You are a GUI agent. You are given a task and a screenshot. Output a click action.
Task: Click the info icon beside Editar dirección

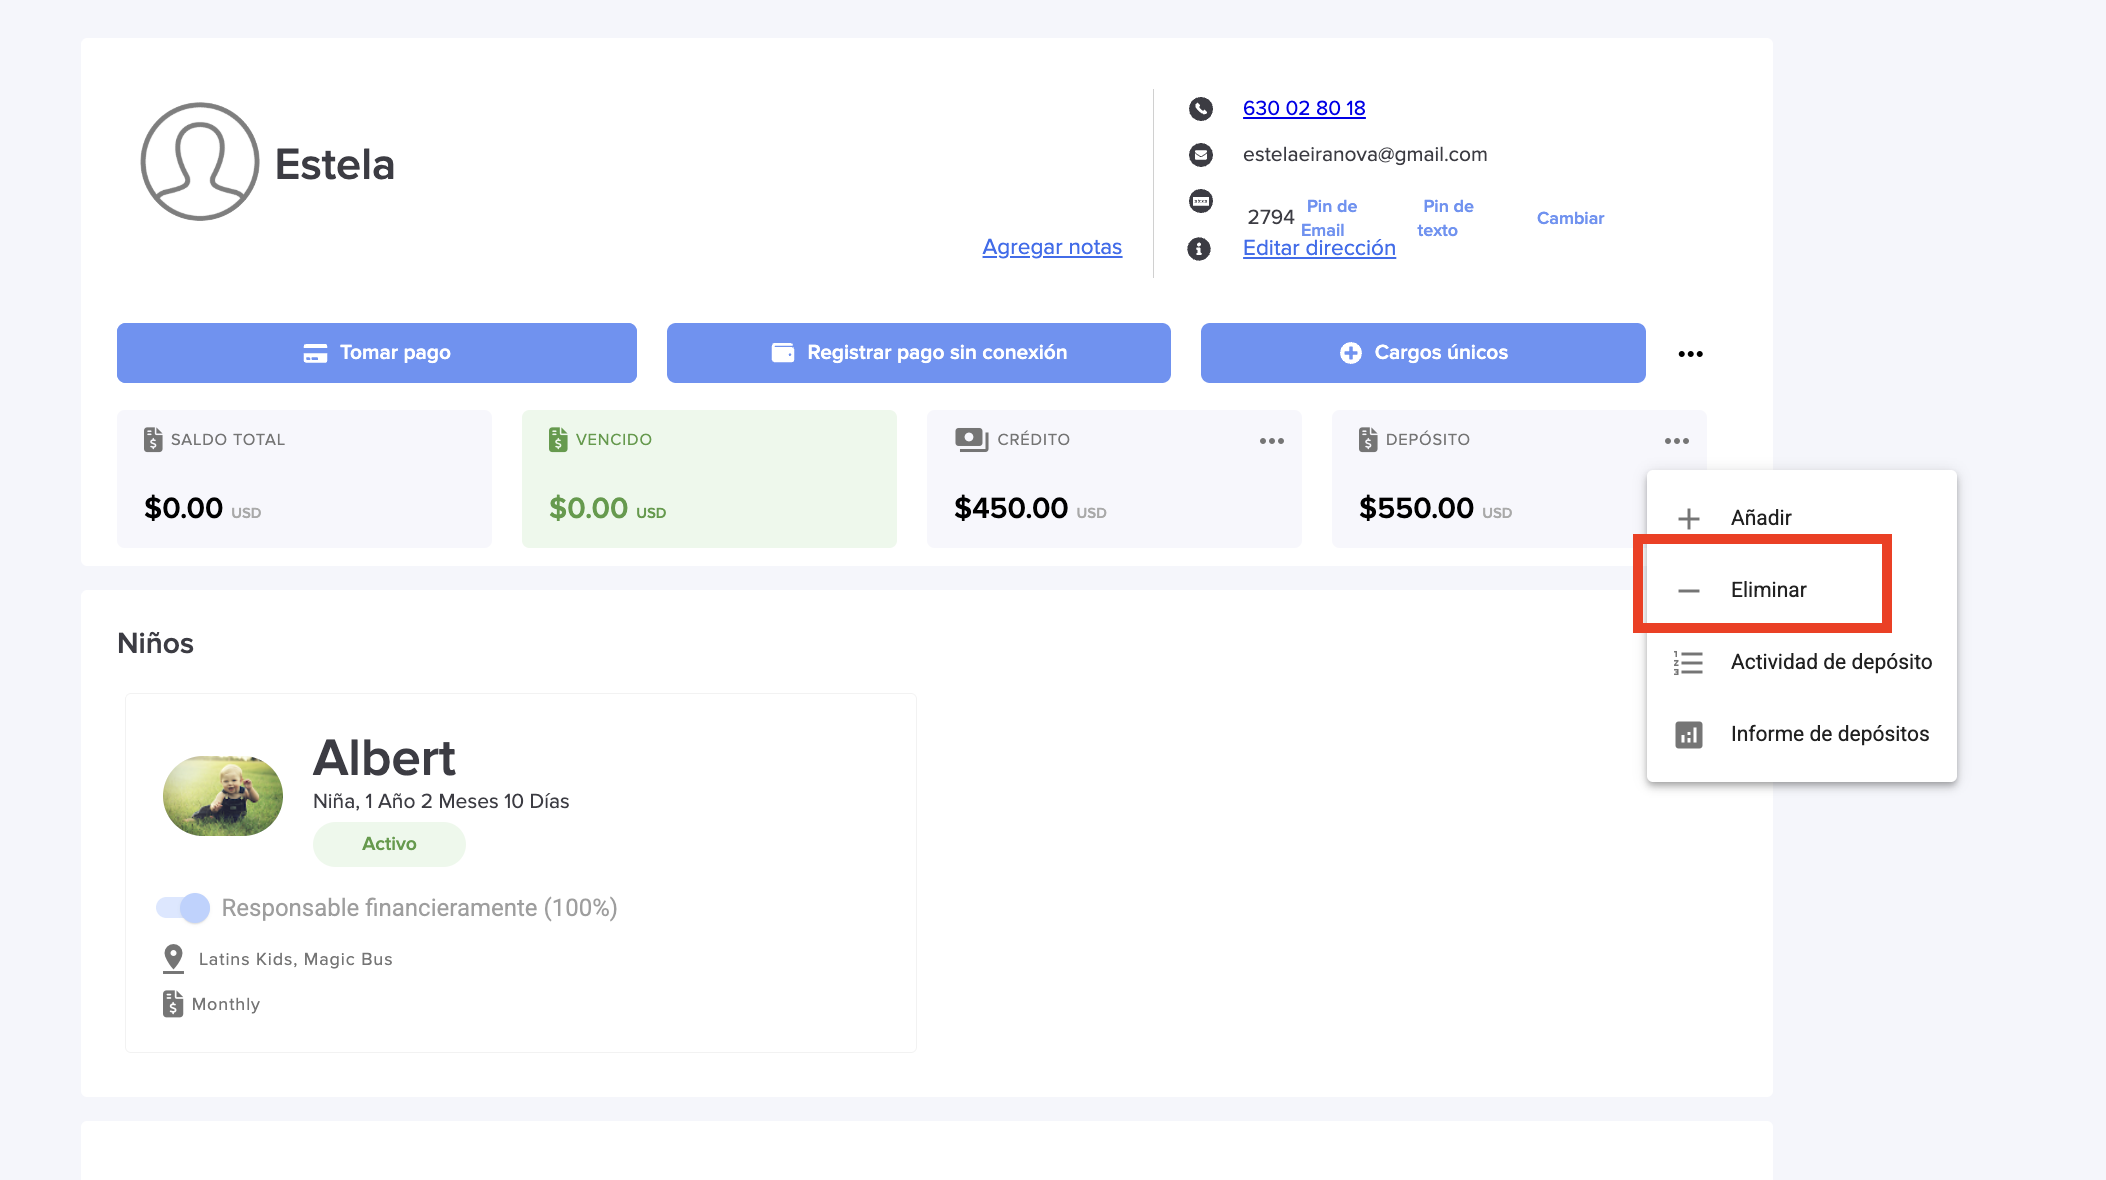(1199, 248)
